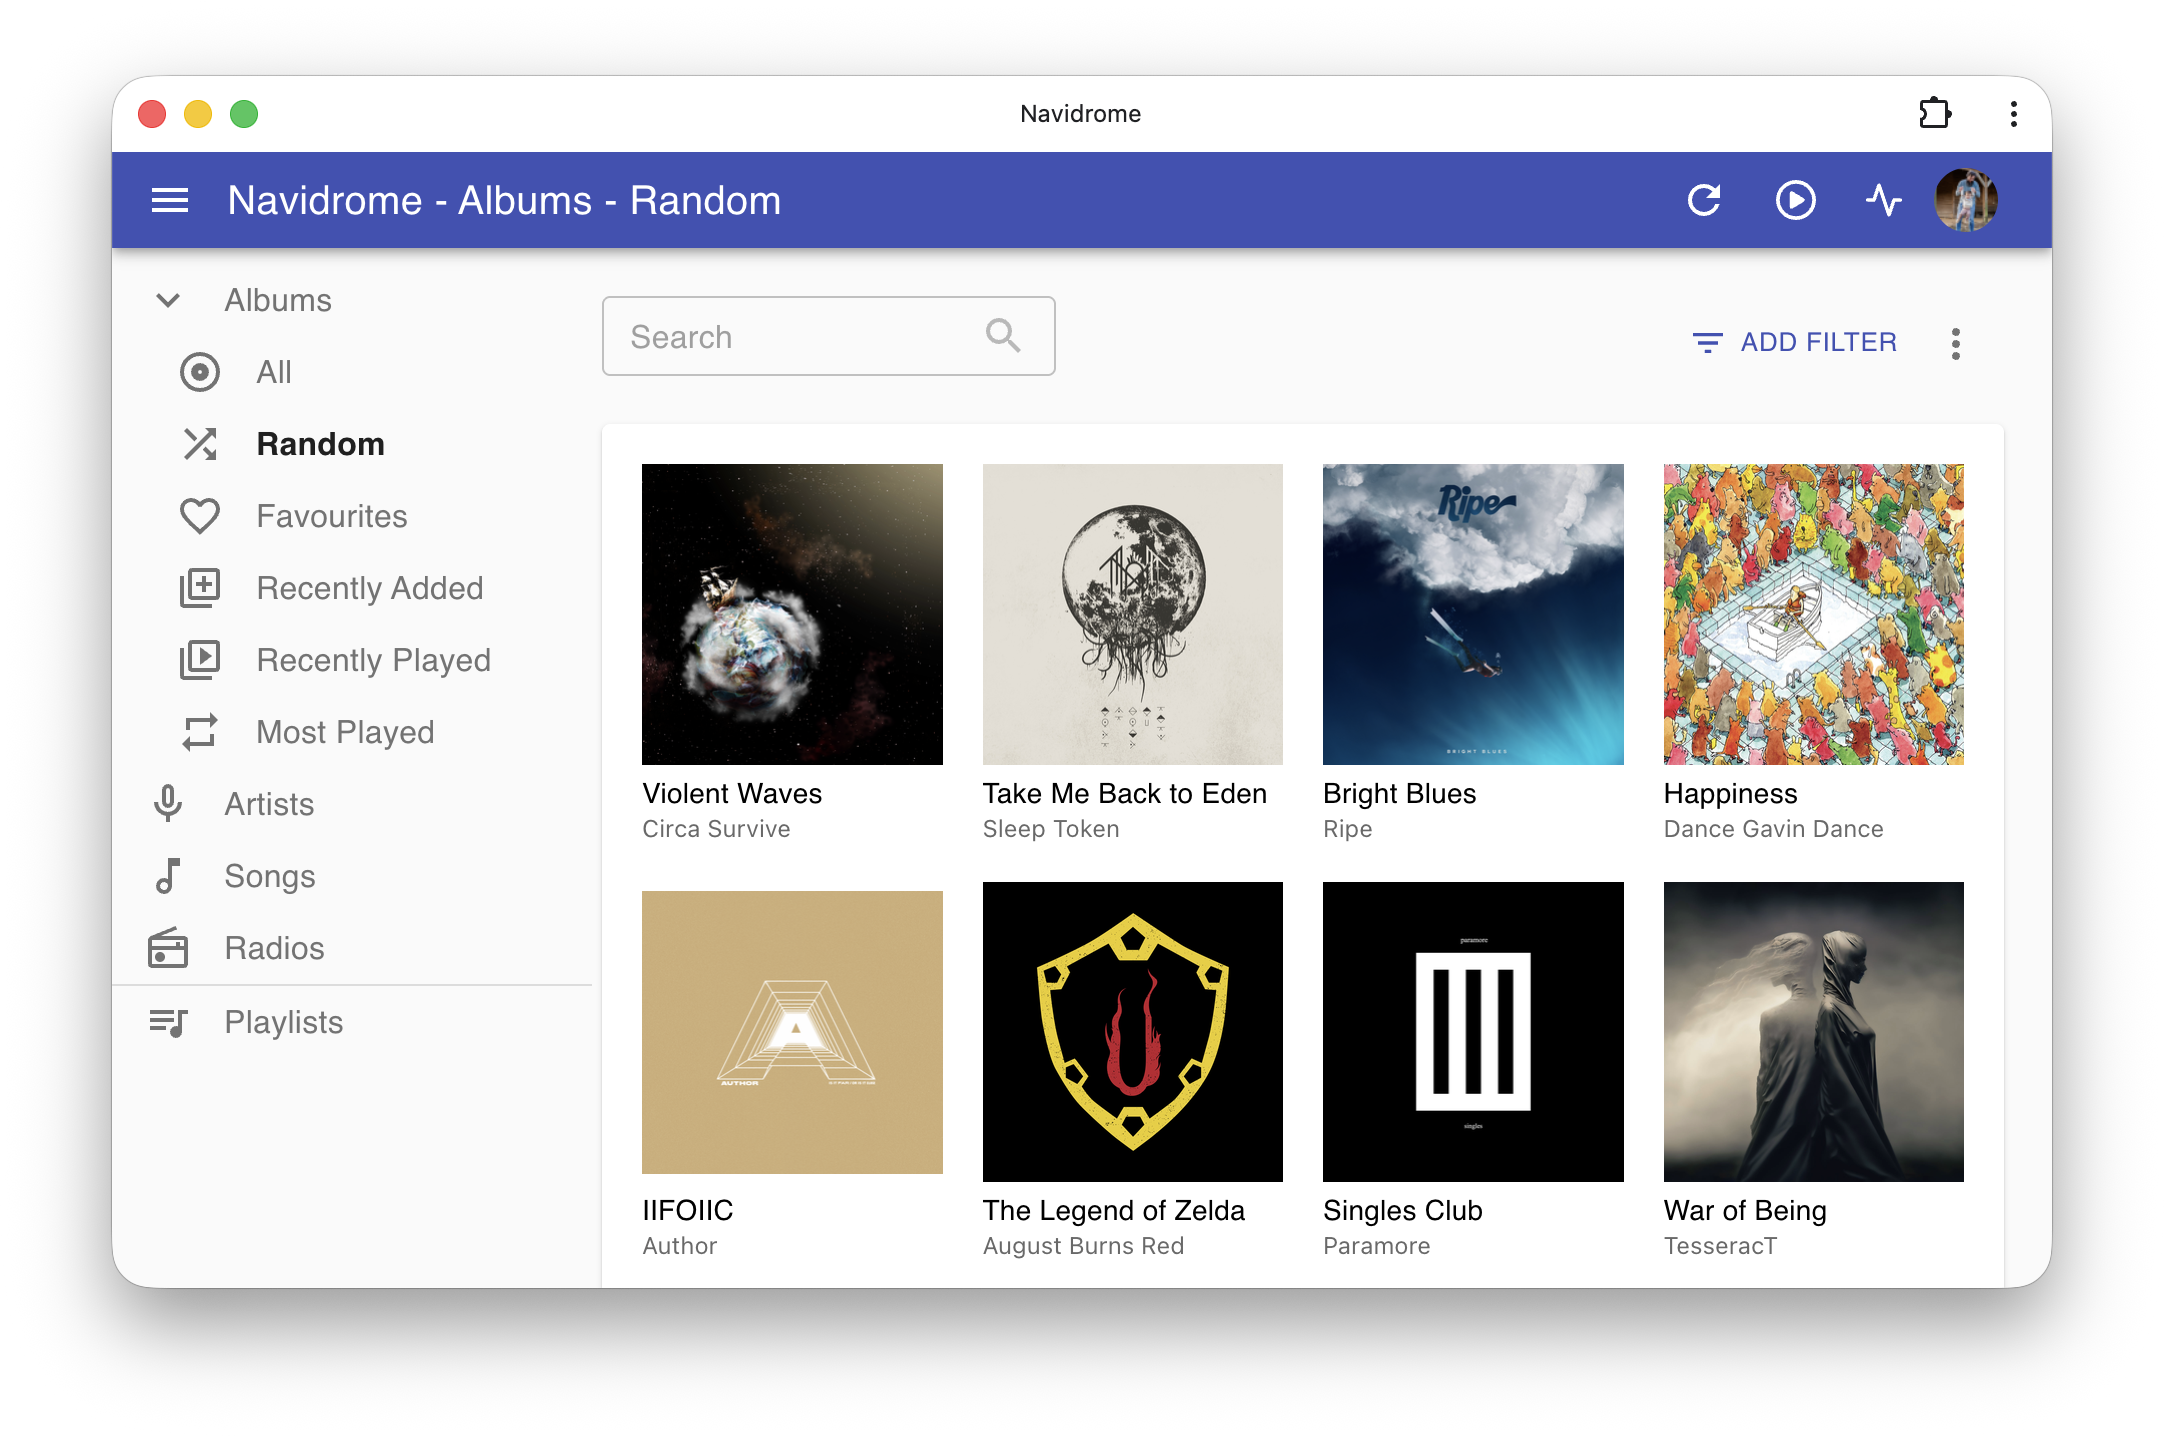The image size is (2164, 1436).
Task: Open The Legend of Zelda album cover
Action: [x=1133, y=1032]
